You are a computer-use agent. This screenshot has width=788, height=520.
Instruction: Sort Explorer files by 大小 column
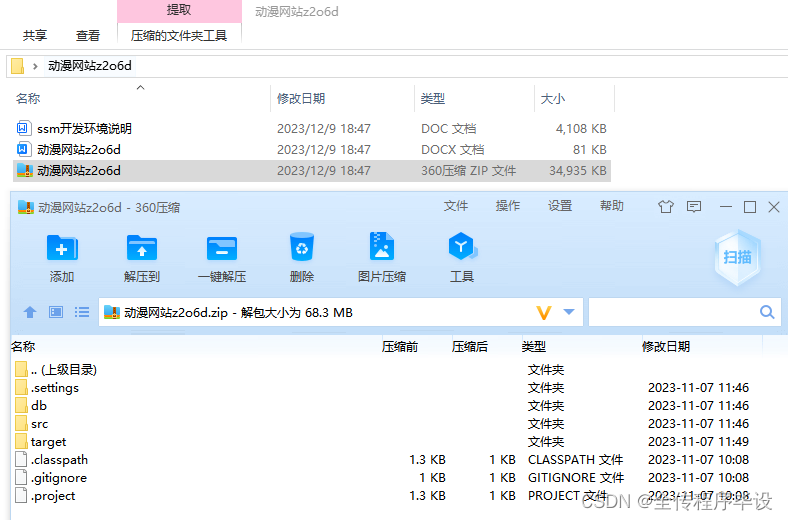552,98
